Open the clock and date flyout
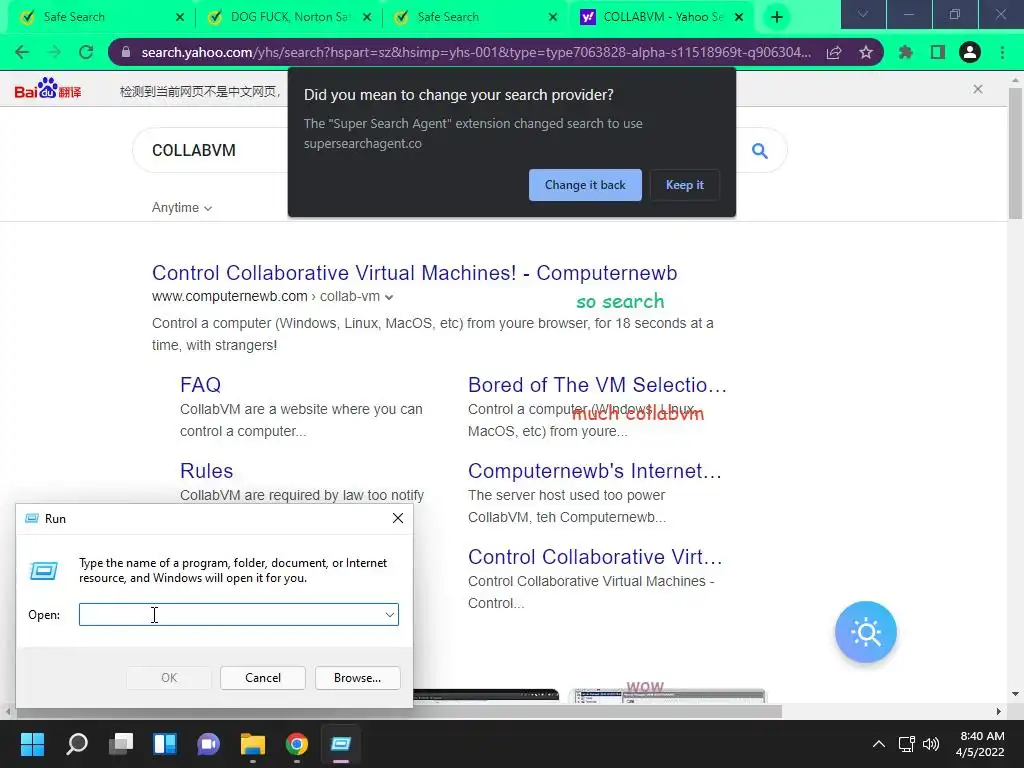Viewport: 1024px width, 768px height. (980, 744)
